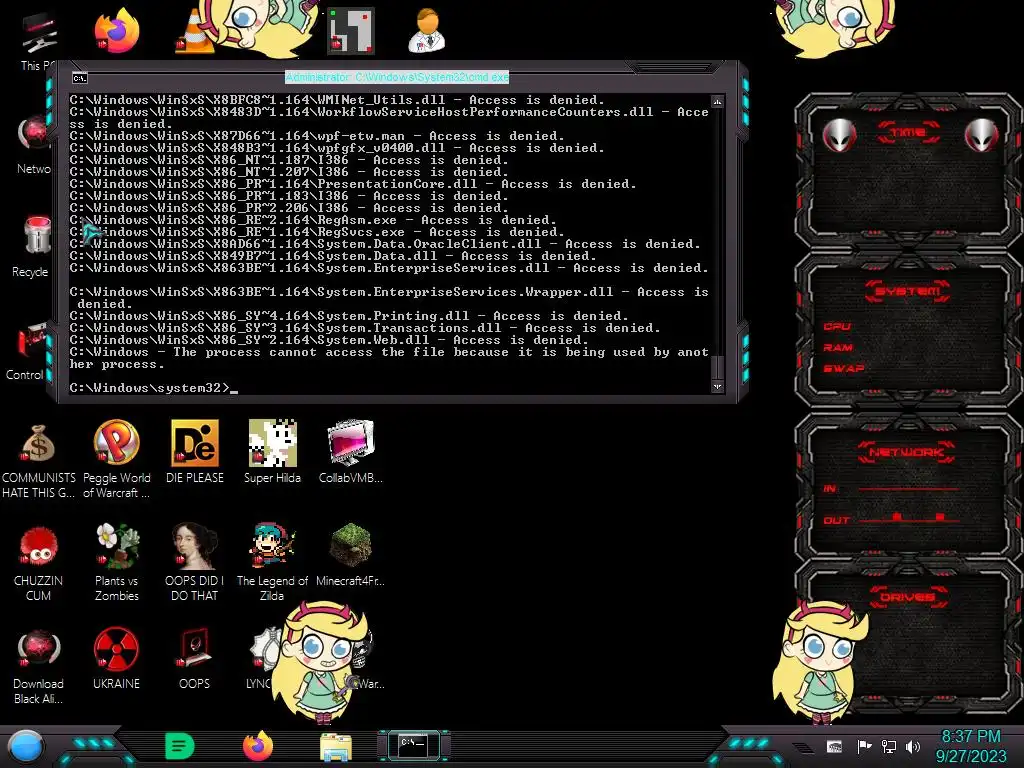This screenshot has width=1024, height=768.
Task: Click the C:\Windows\system32> prompt line
Action: [x=153, y=388]
